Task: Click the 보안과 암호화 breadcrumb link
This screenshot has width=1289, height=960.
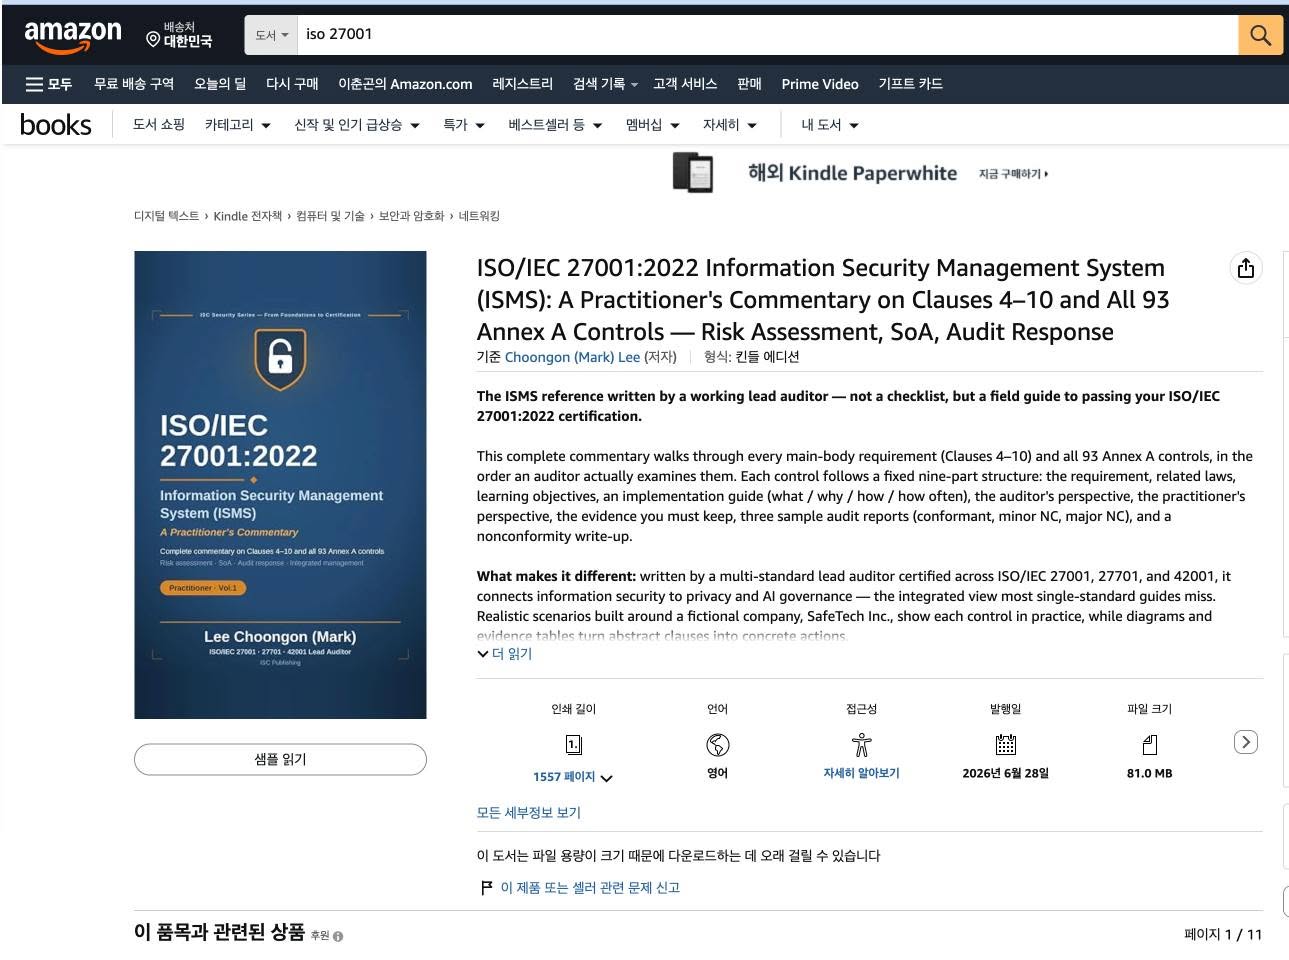Action: 411,216
